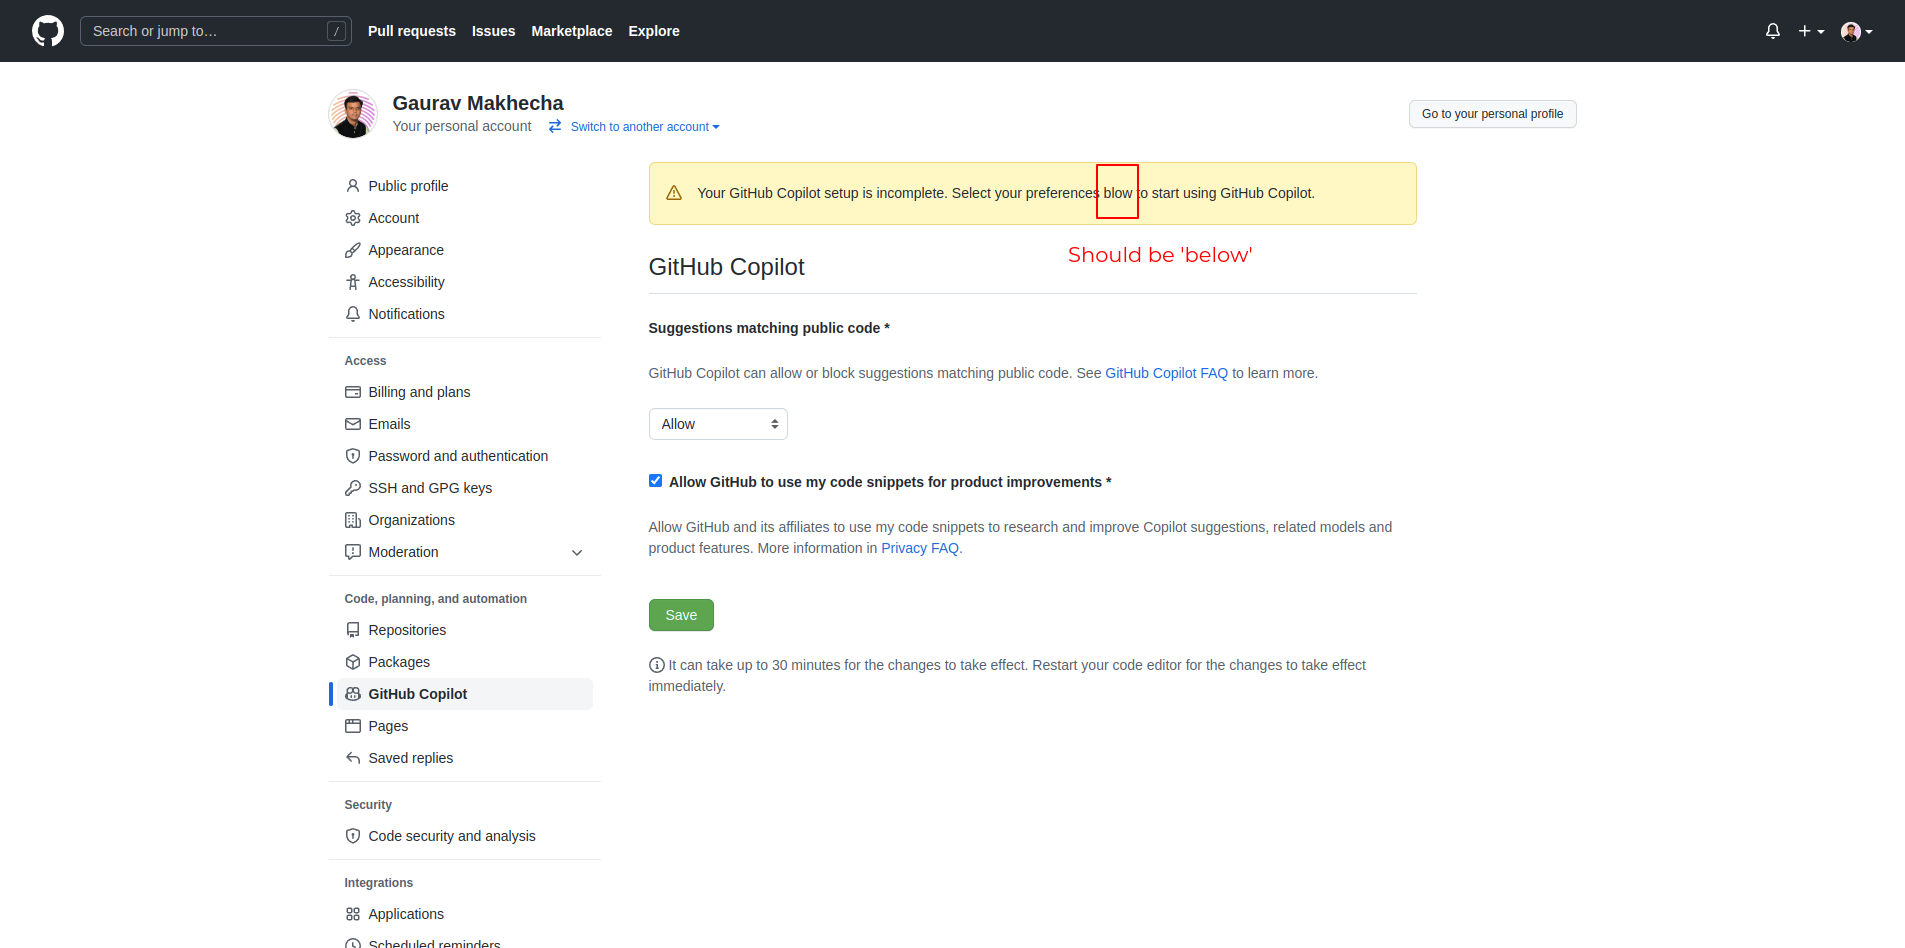This screenshot has height=948, width=1905.
Task: Open the notifications bell in header
Action: point(1773,31)
